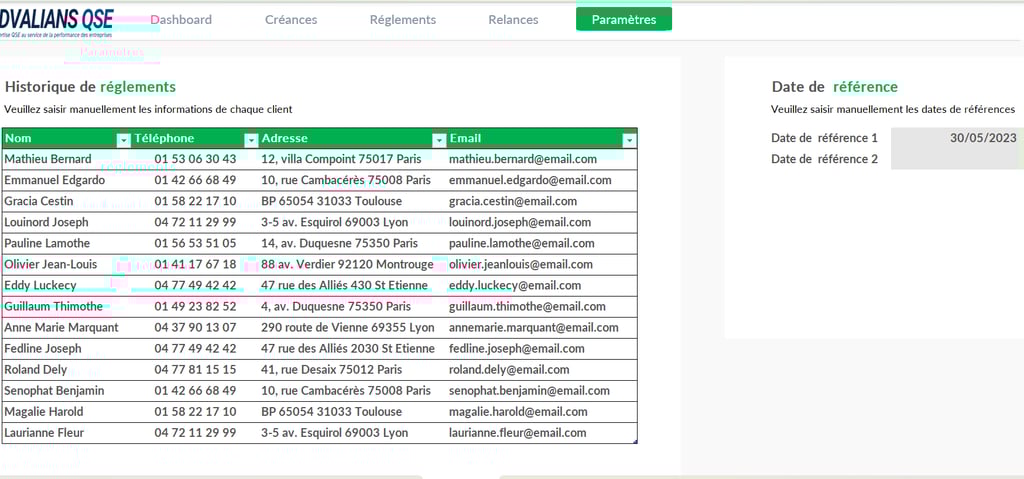Open the Téléphone column filter arrow
This screenshot has height=479, width=1024.
251,140
